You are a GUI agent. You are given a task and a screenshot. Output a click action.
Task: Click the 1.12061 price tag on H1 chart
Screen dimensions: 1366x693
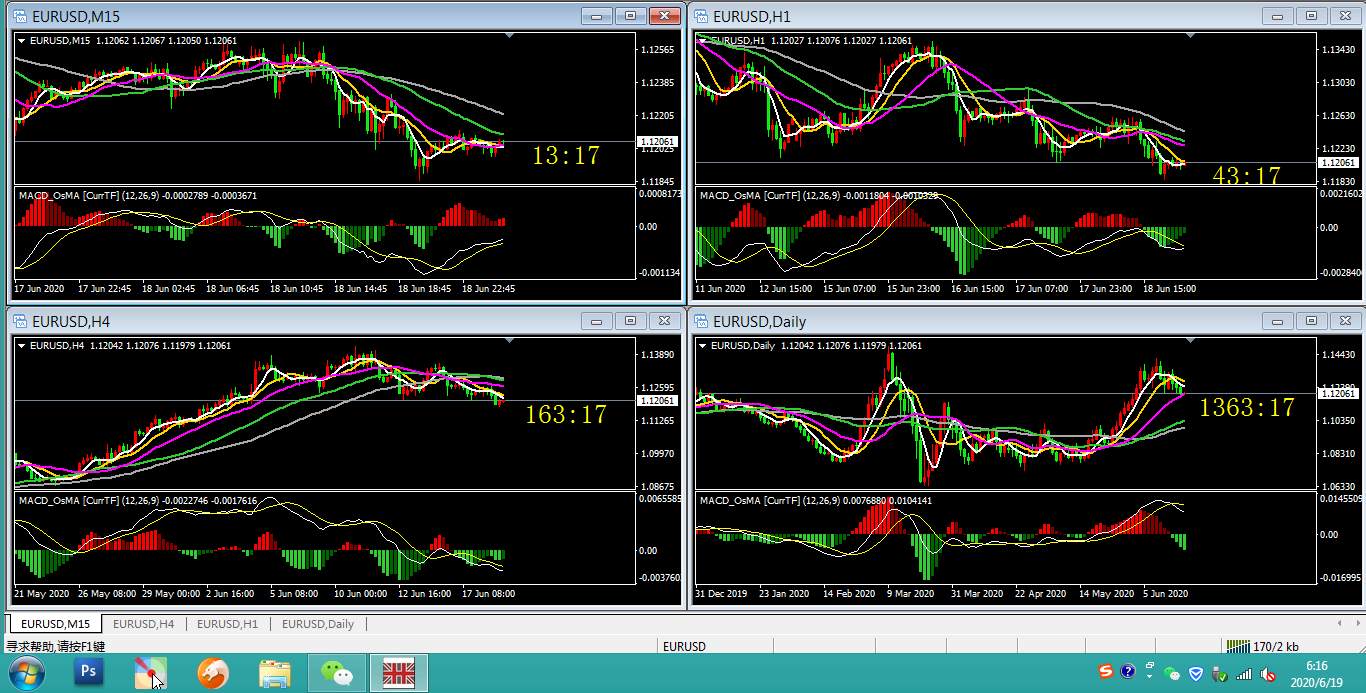coord(1338,162)
